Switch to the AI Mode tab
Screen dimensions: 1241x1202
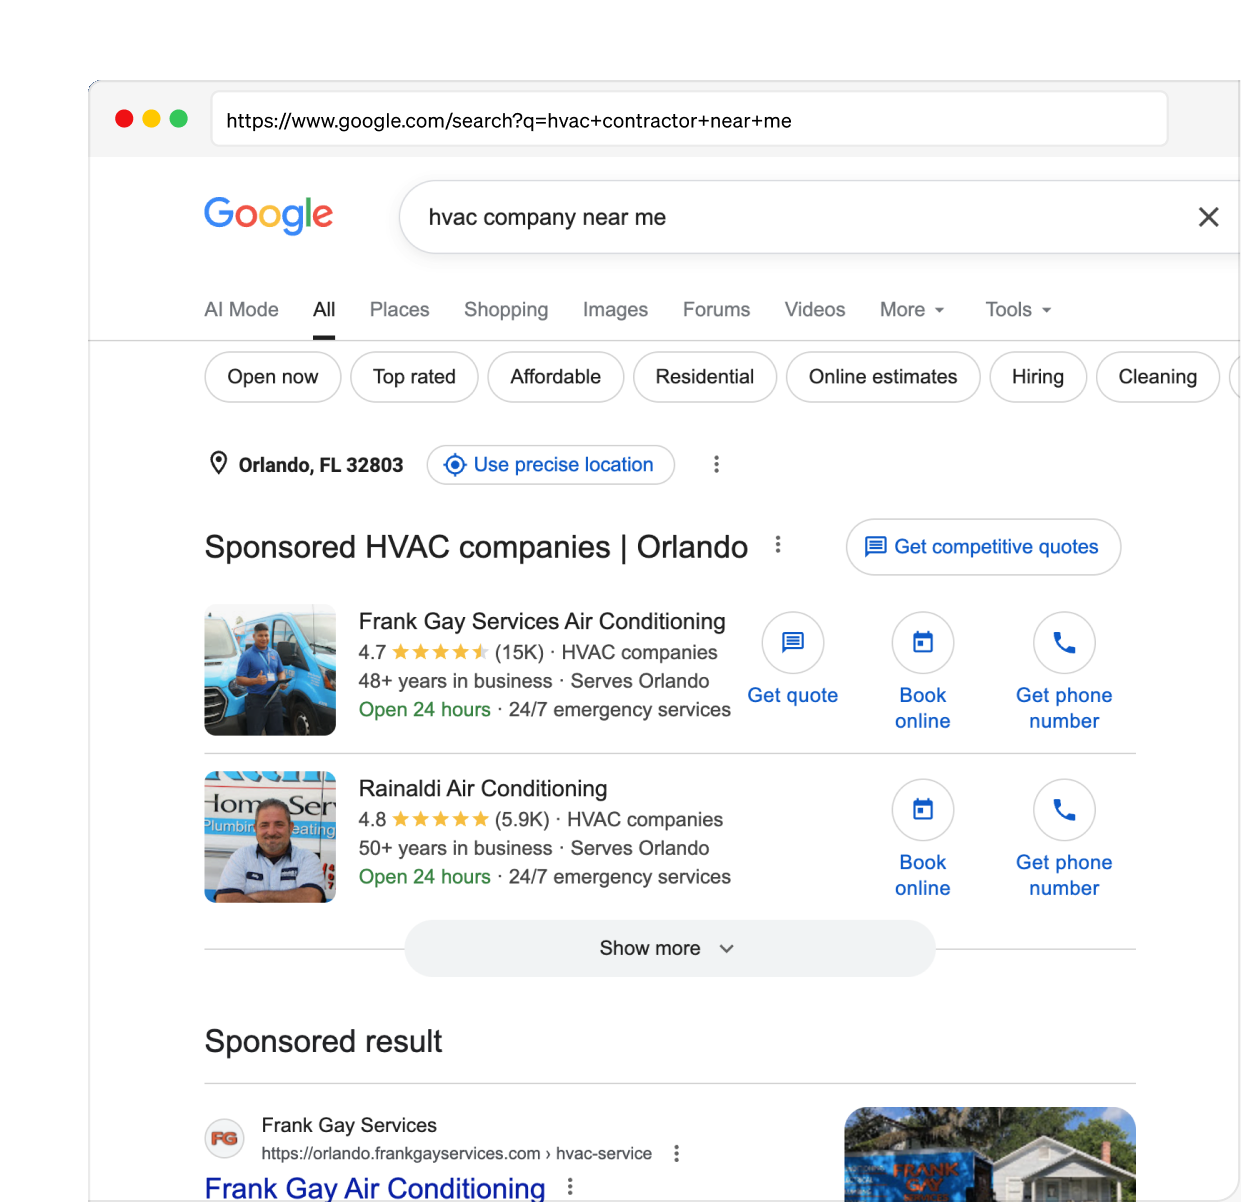point(241,310)
